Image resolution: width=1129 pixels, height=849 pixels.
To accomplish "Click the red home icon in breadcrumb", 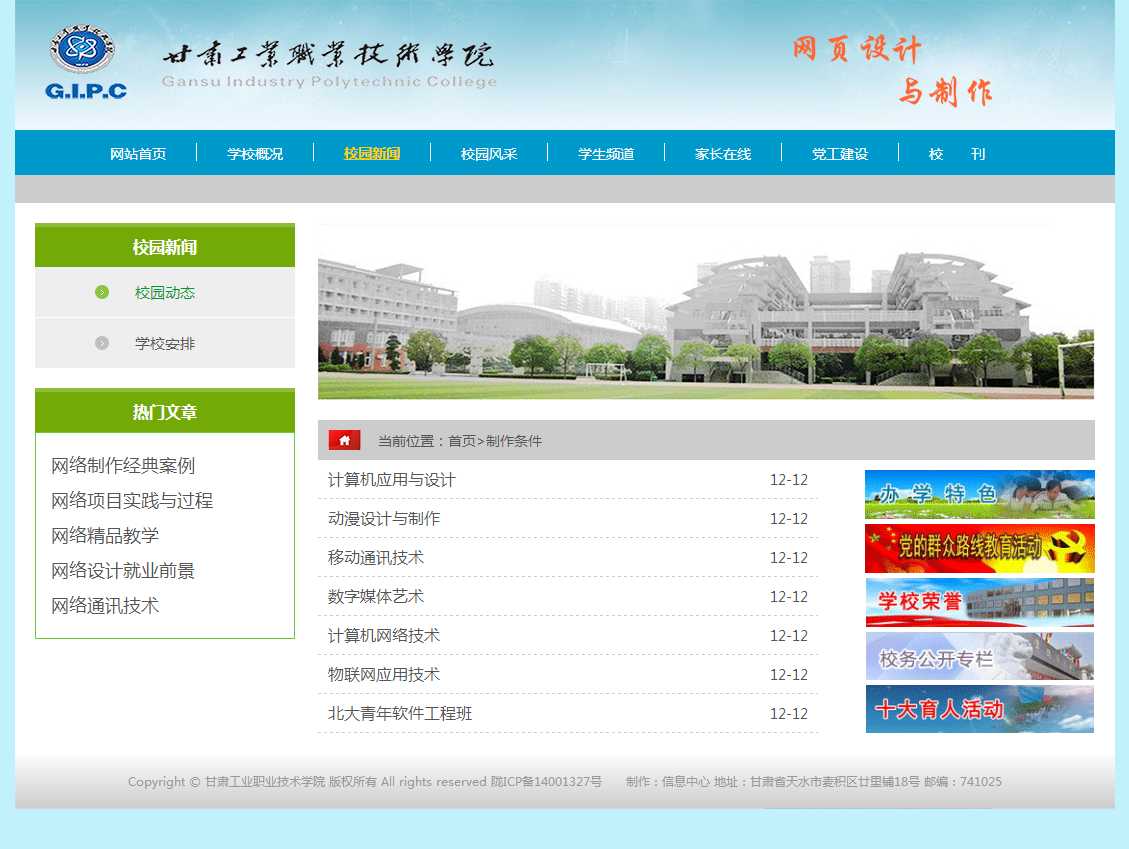I will [x=344, y=440].
